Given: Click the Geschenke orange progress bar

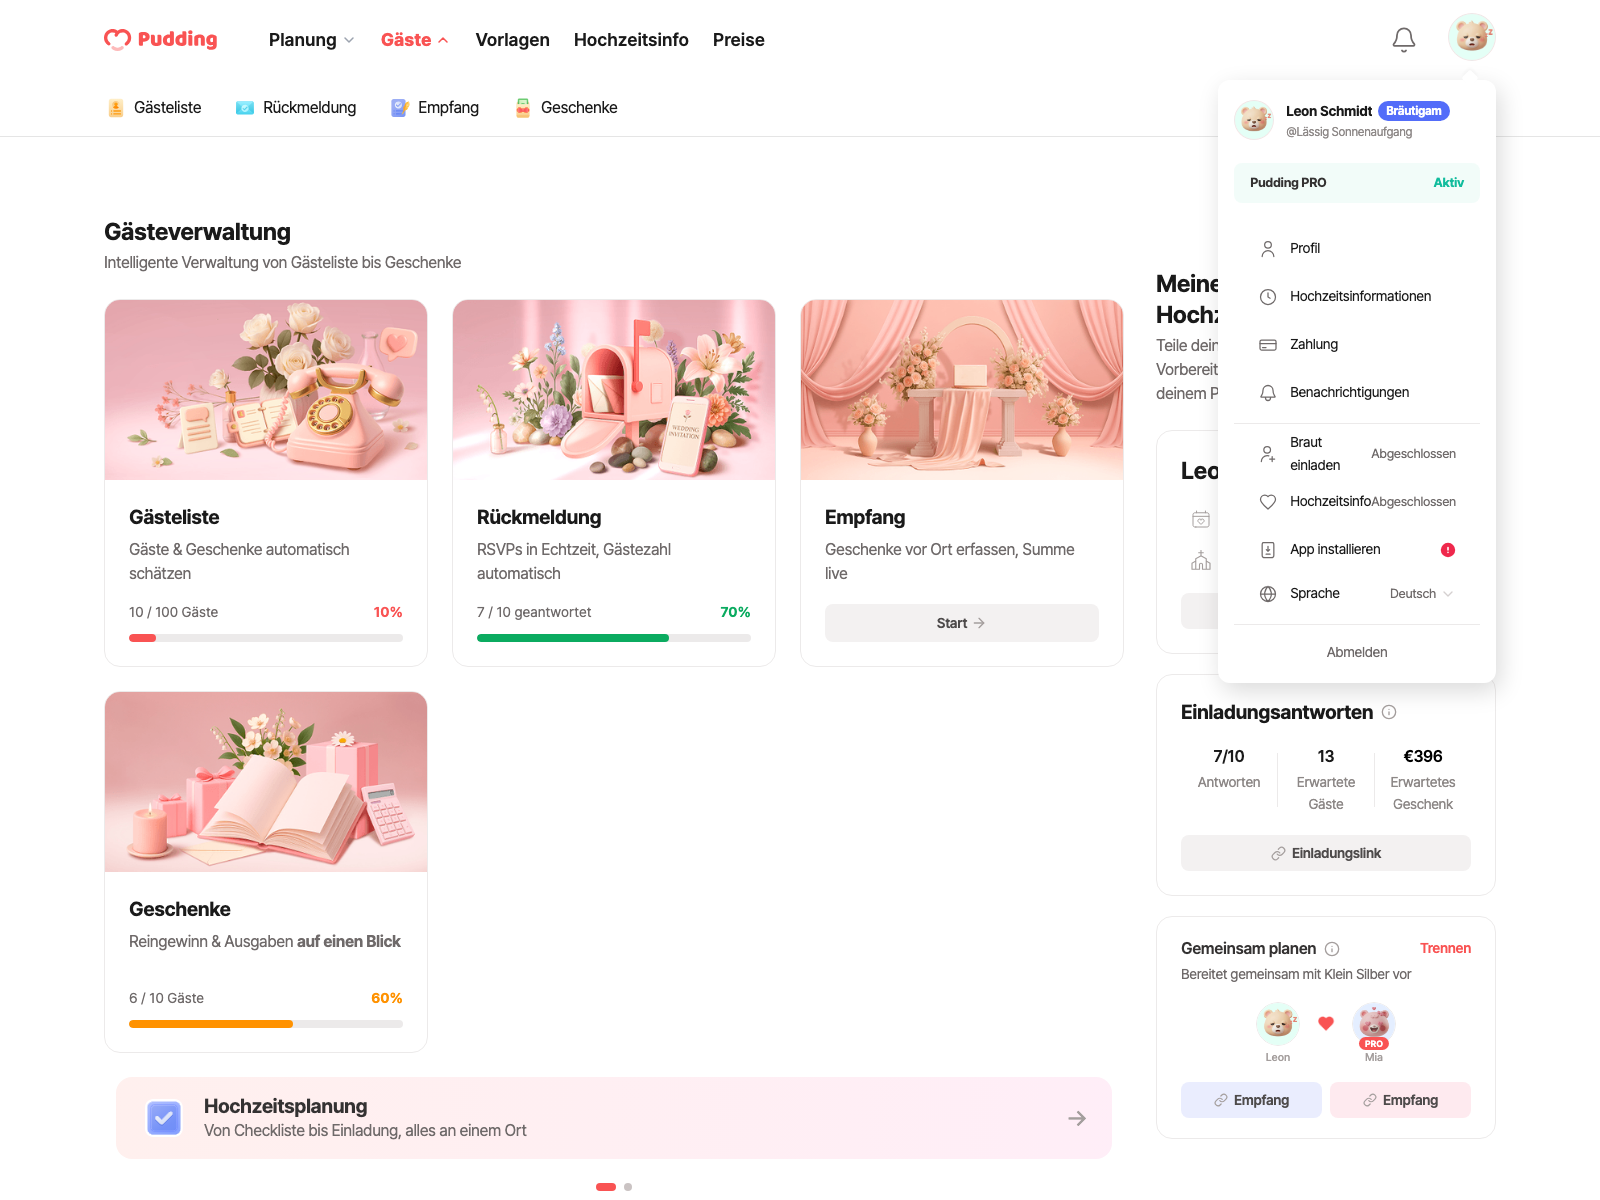Looking at the screenshot, I should [x=266, y=1024].
